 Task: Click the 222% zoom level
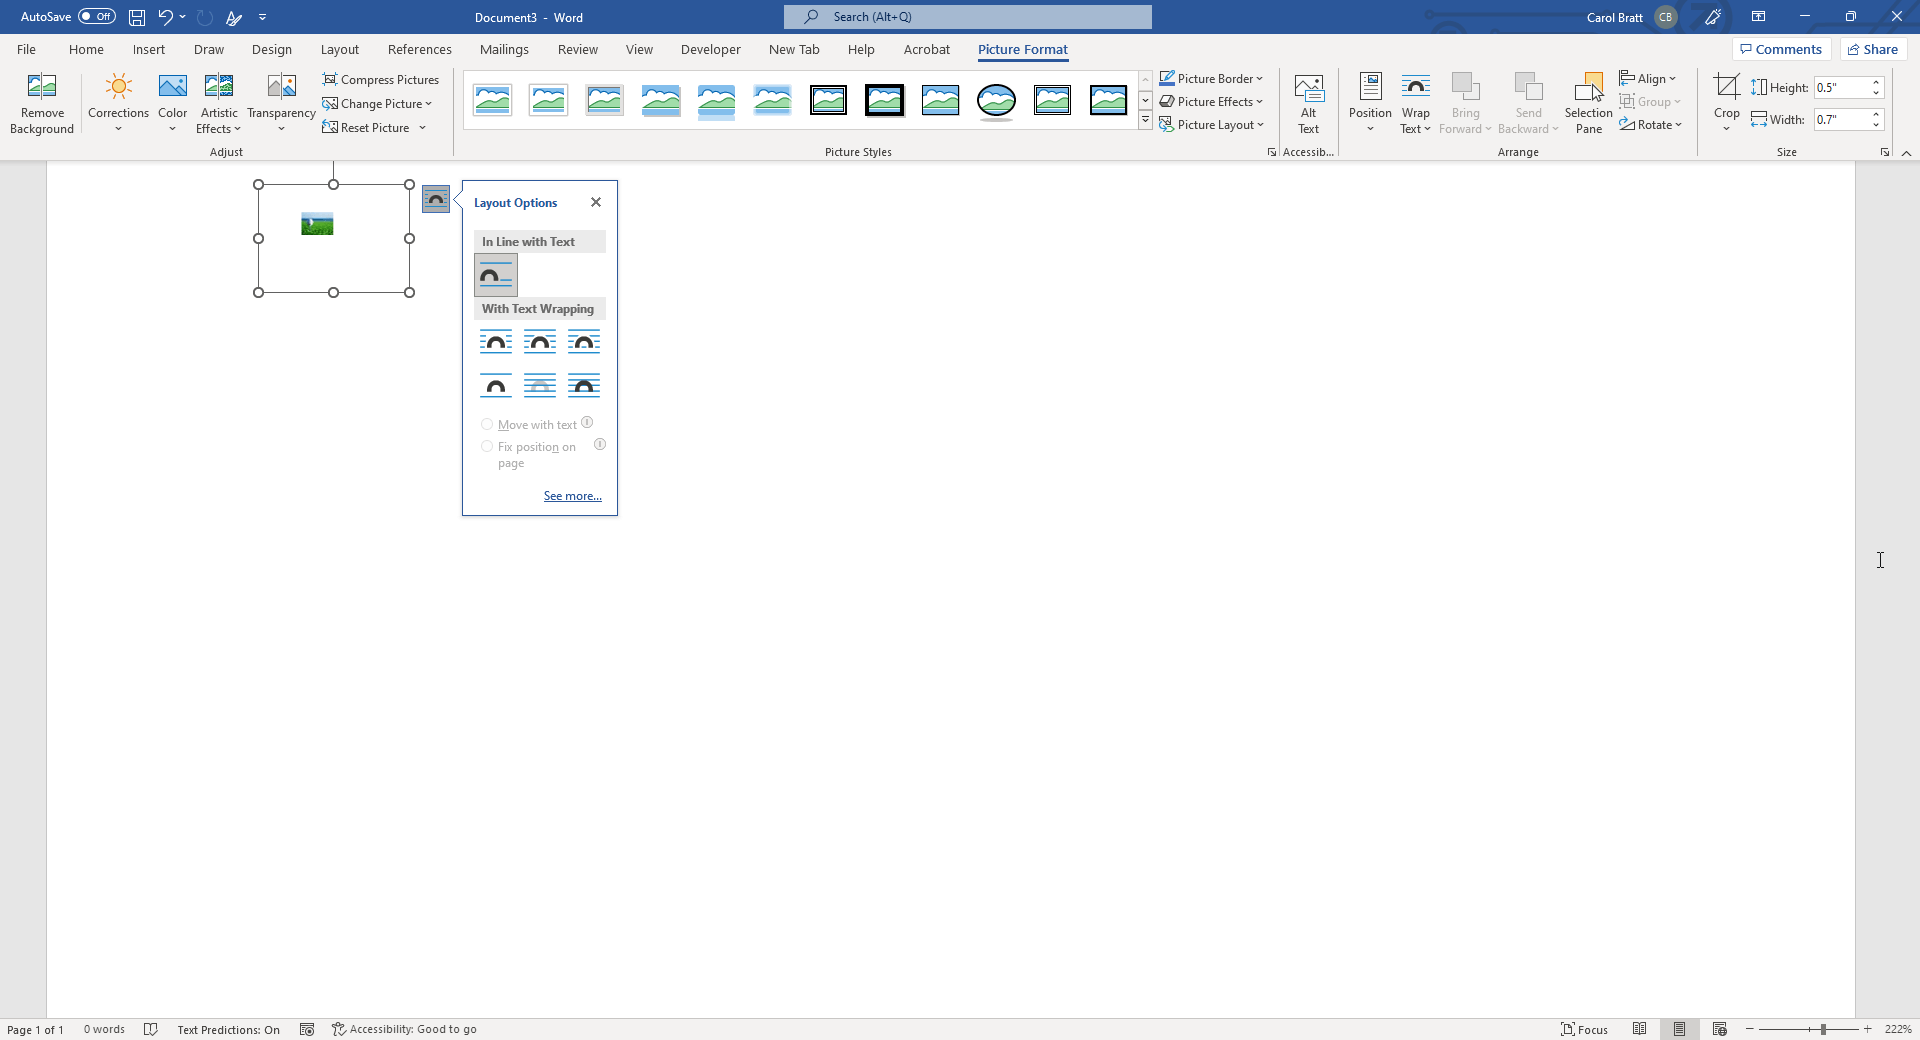pos(1898,1029)
